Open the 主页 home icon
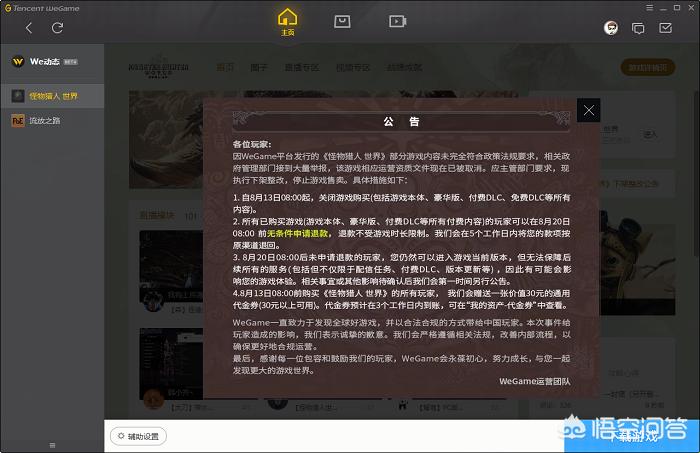Screen dimensions: 700x453 click(x=288, y=22)
